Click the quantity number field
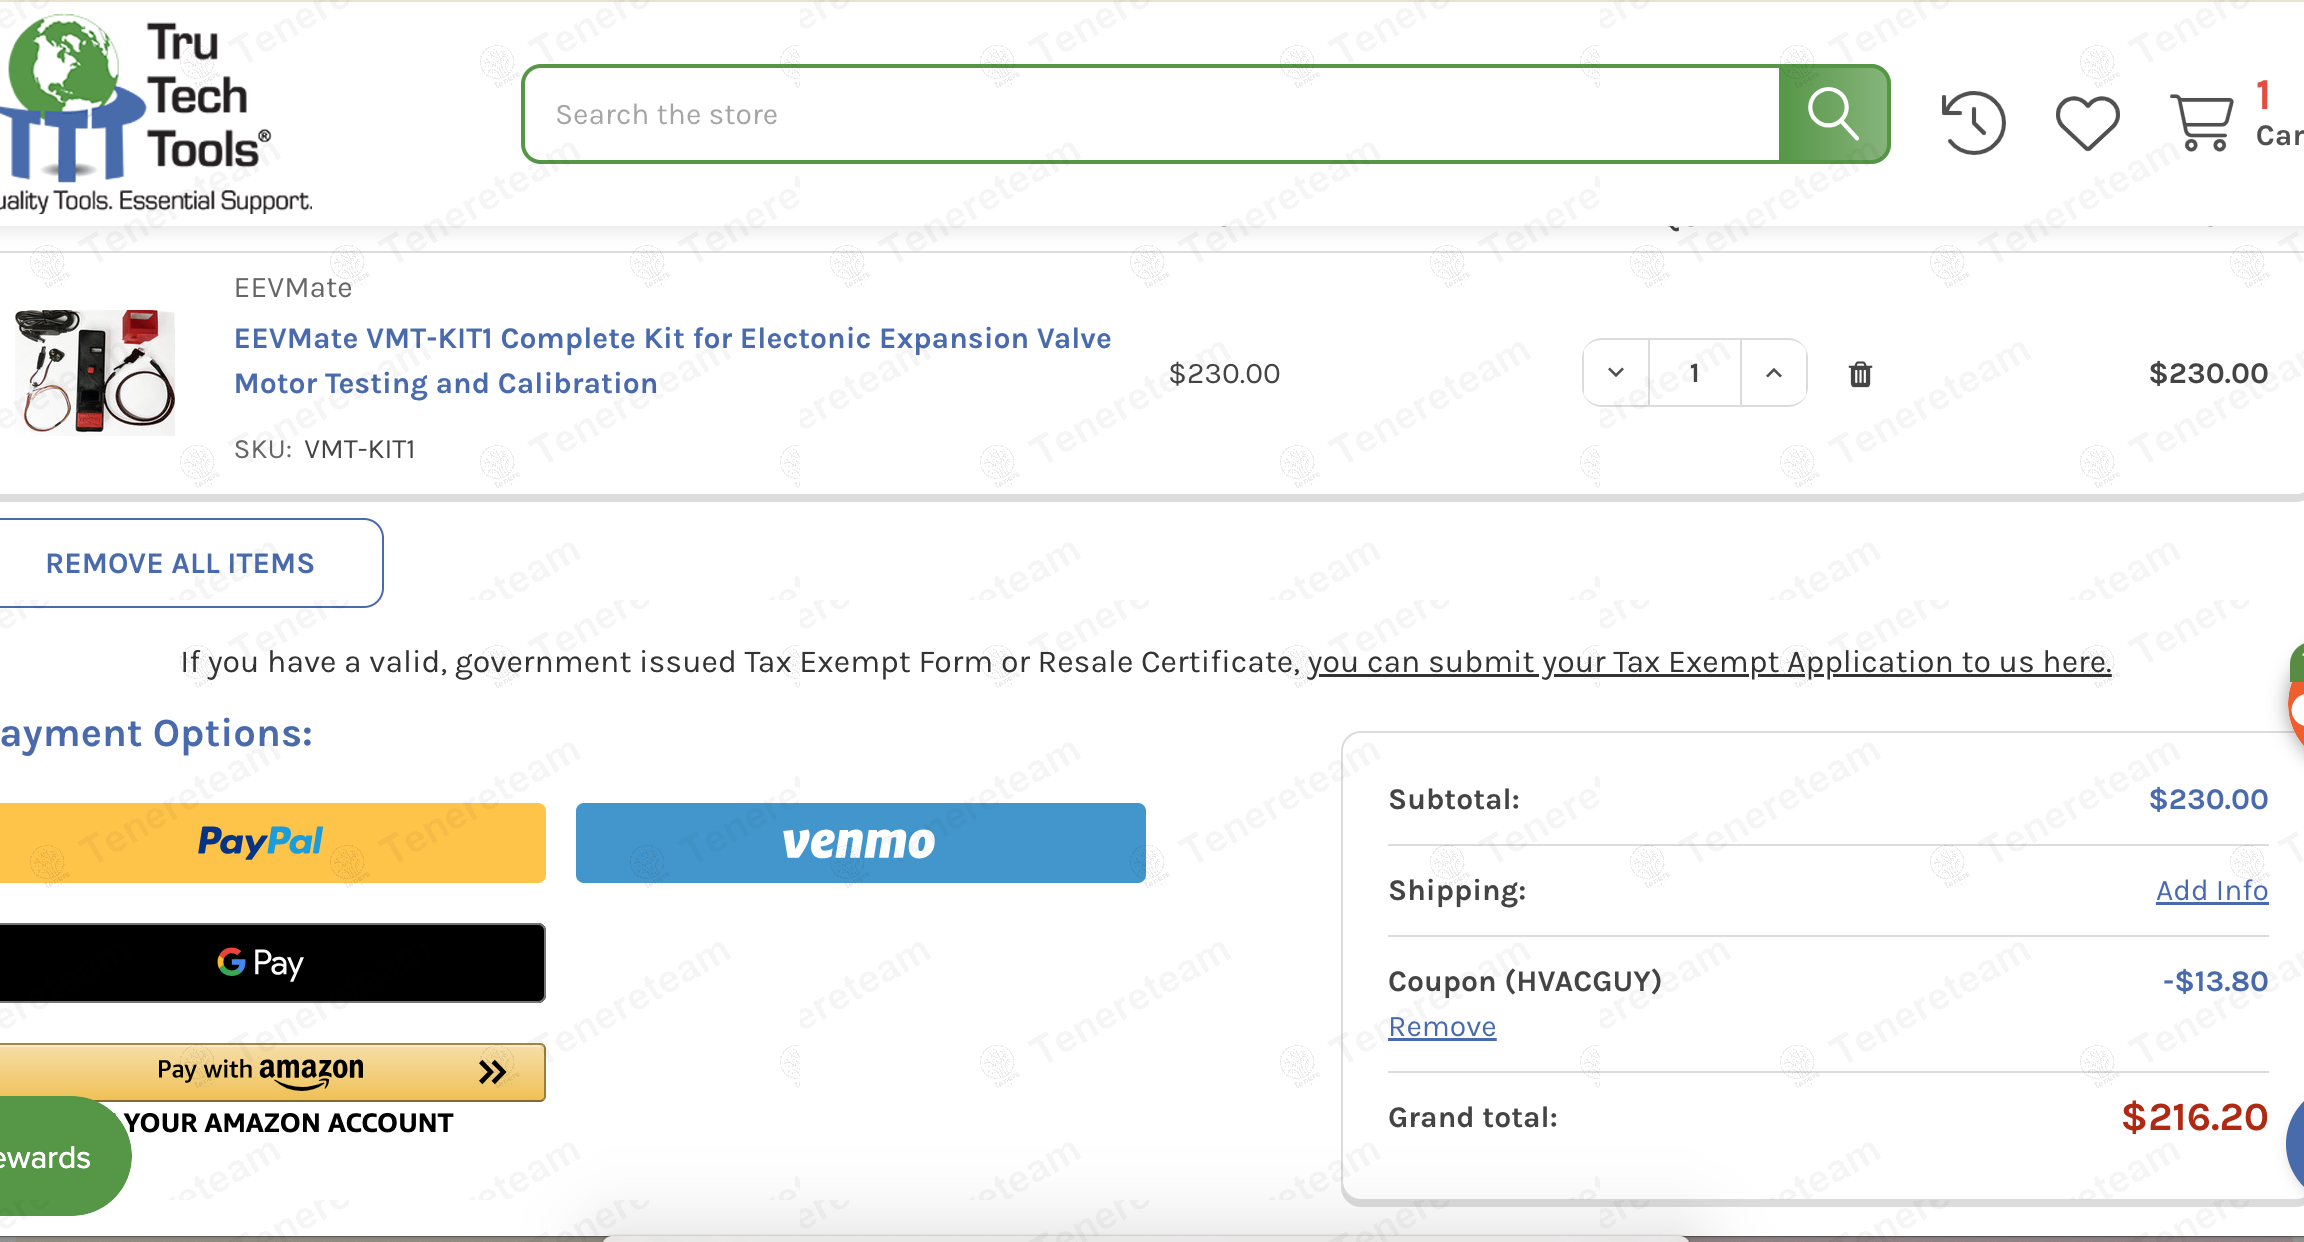Screen dimensions: 2304x1242 tap(1694, 373)
